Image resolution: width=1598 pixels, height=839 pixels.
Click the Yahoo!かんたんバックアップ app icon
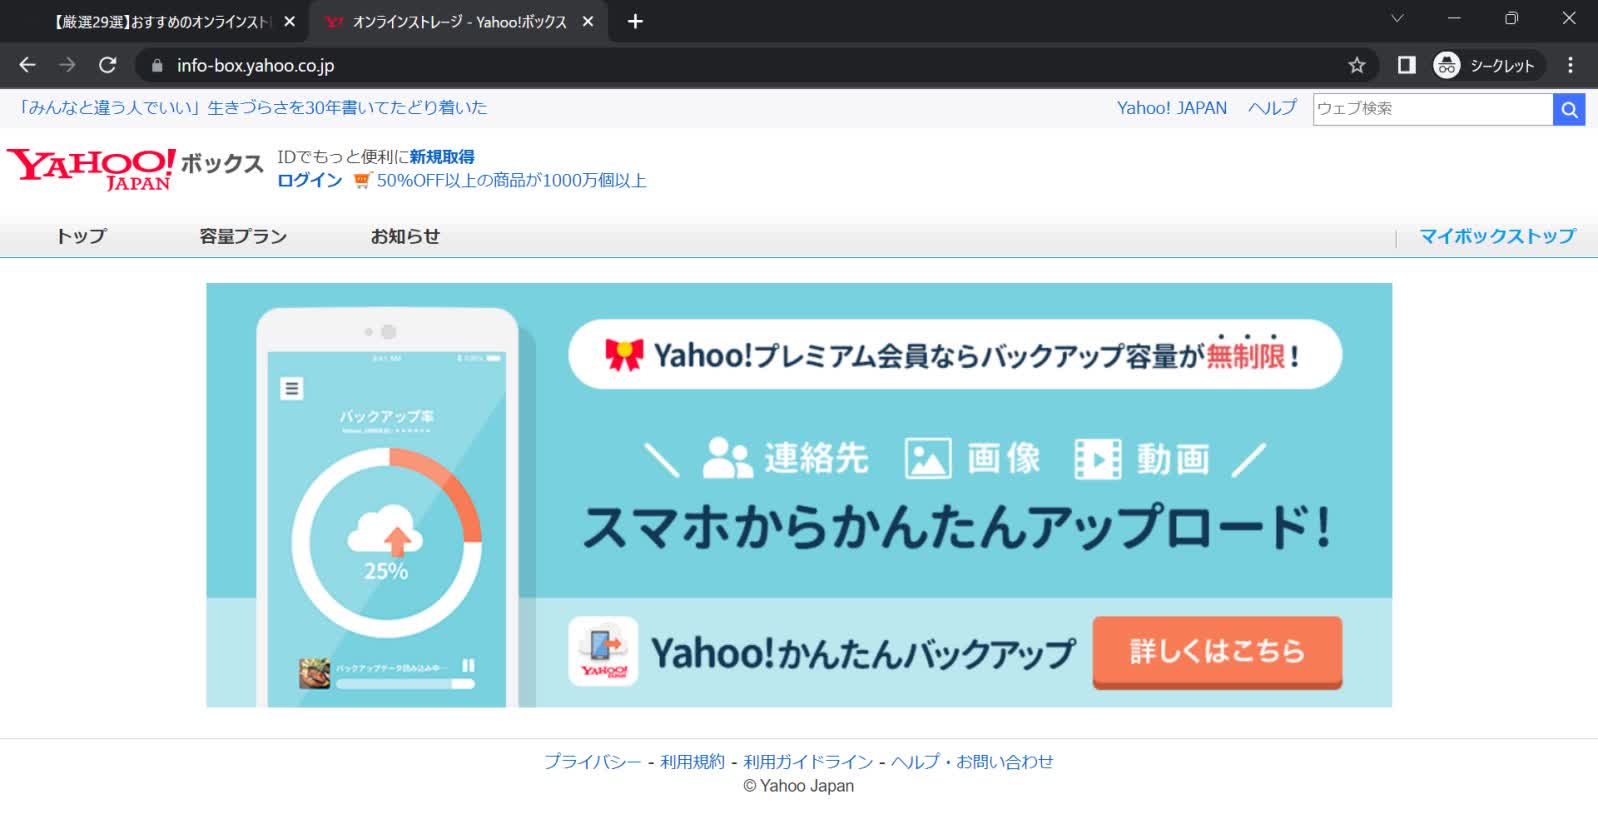[603, 652]
